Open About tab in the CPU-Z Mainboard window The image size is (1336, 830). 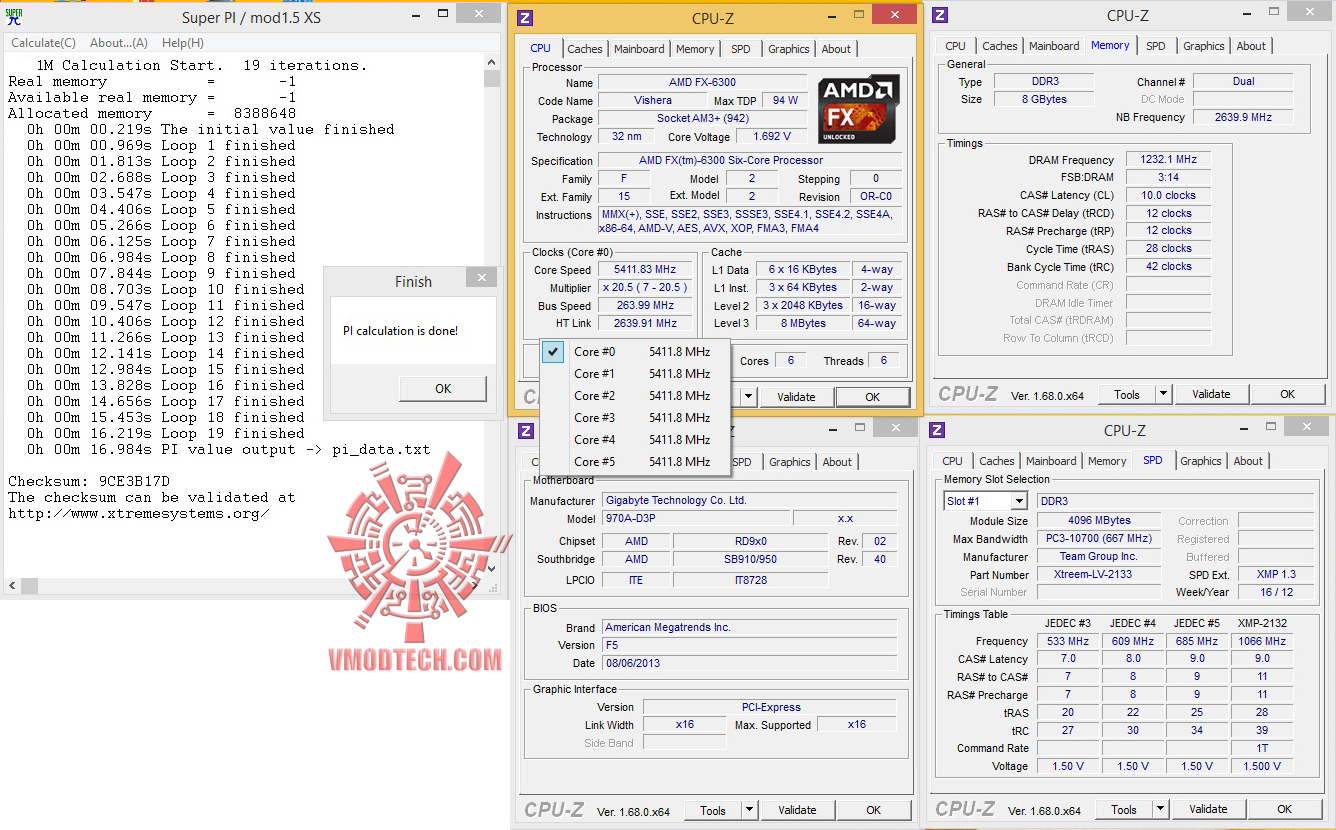[837, 462]
